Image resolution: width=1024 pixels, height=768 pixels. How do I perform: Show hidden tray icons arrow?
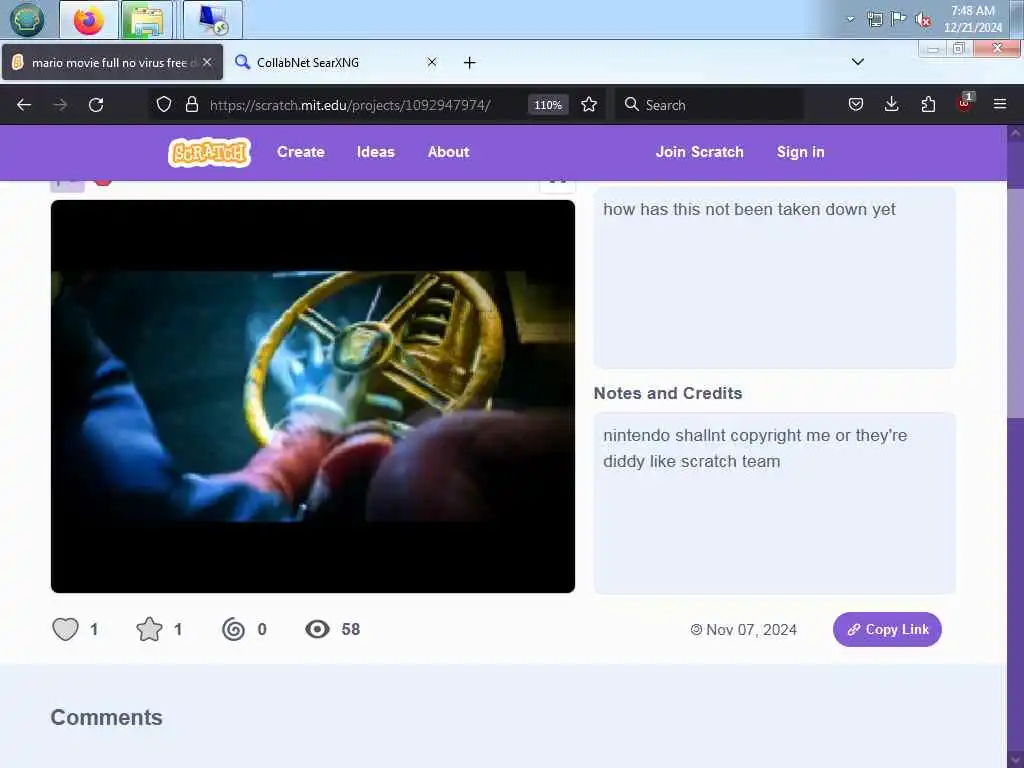pos(850,19)
